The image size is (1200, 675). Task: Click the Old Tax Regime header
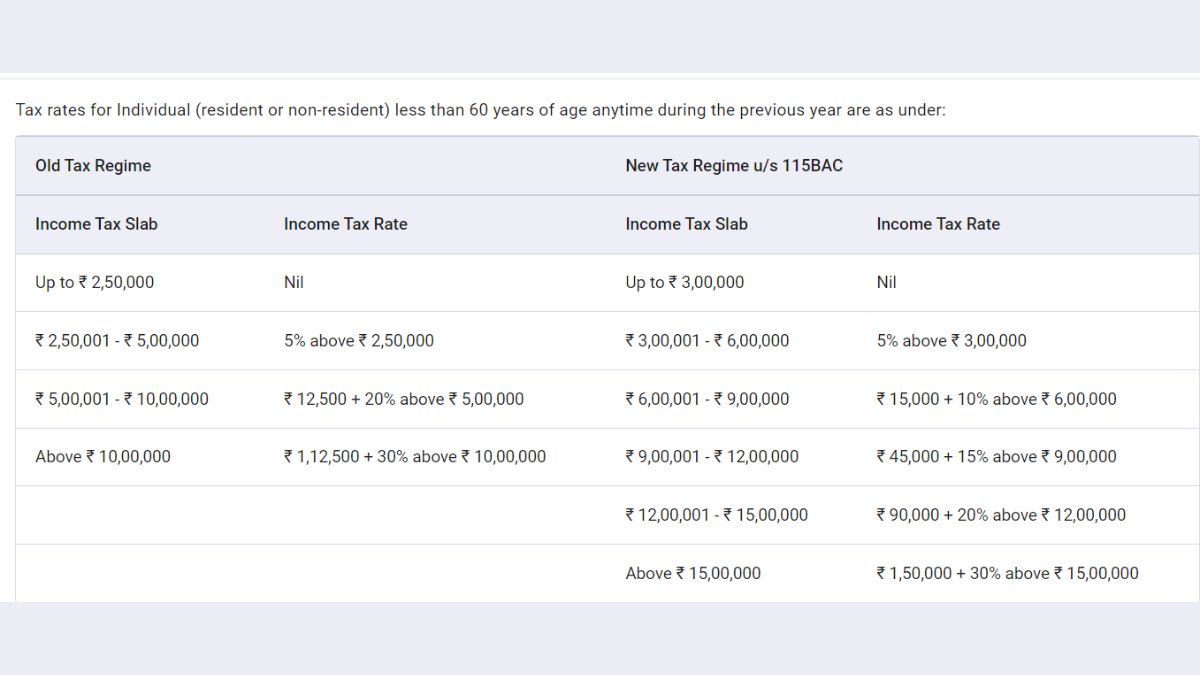pos(93,166)
